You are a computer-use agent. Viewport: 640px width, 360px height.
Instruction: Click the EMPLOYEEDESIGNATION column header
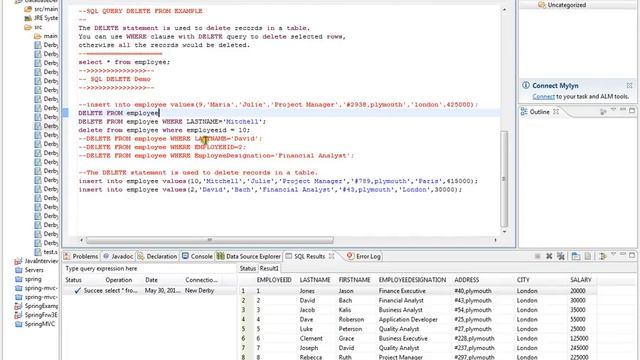coord(412,280)
